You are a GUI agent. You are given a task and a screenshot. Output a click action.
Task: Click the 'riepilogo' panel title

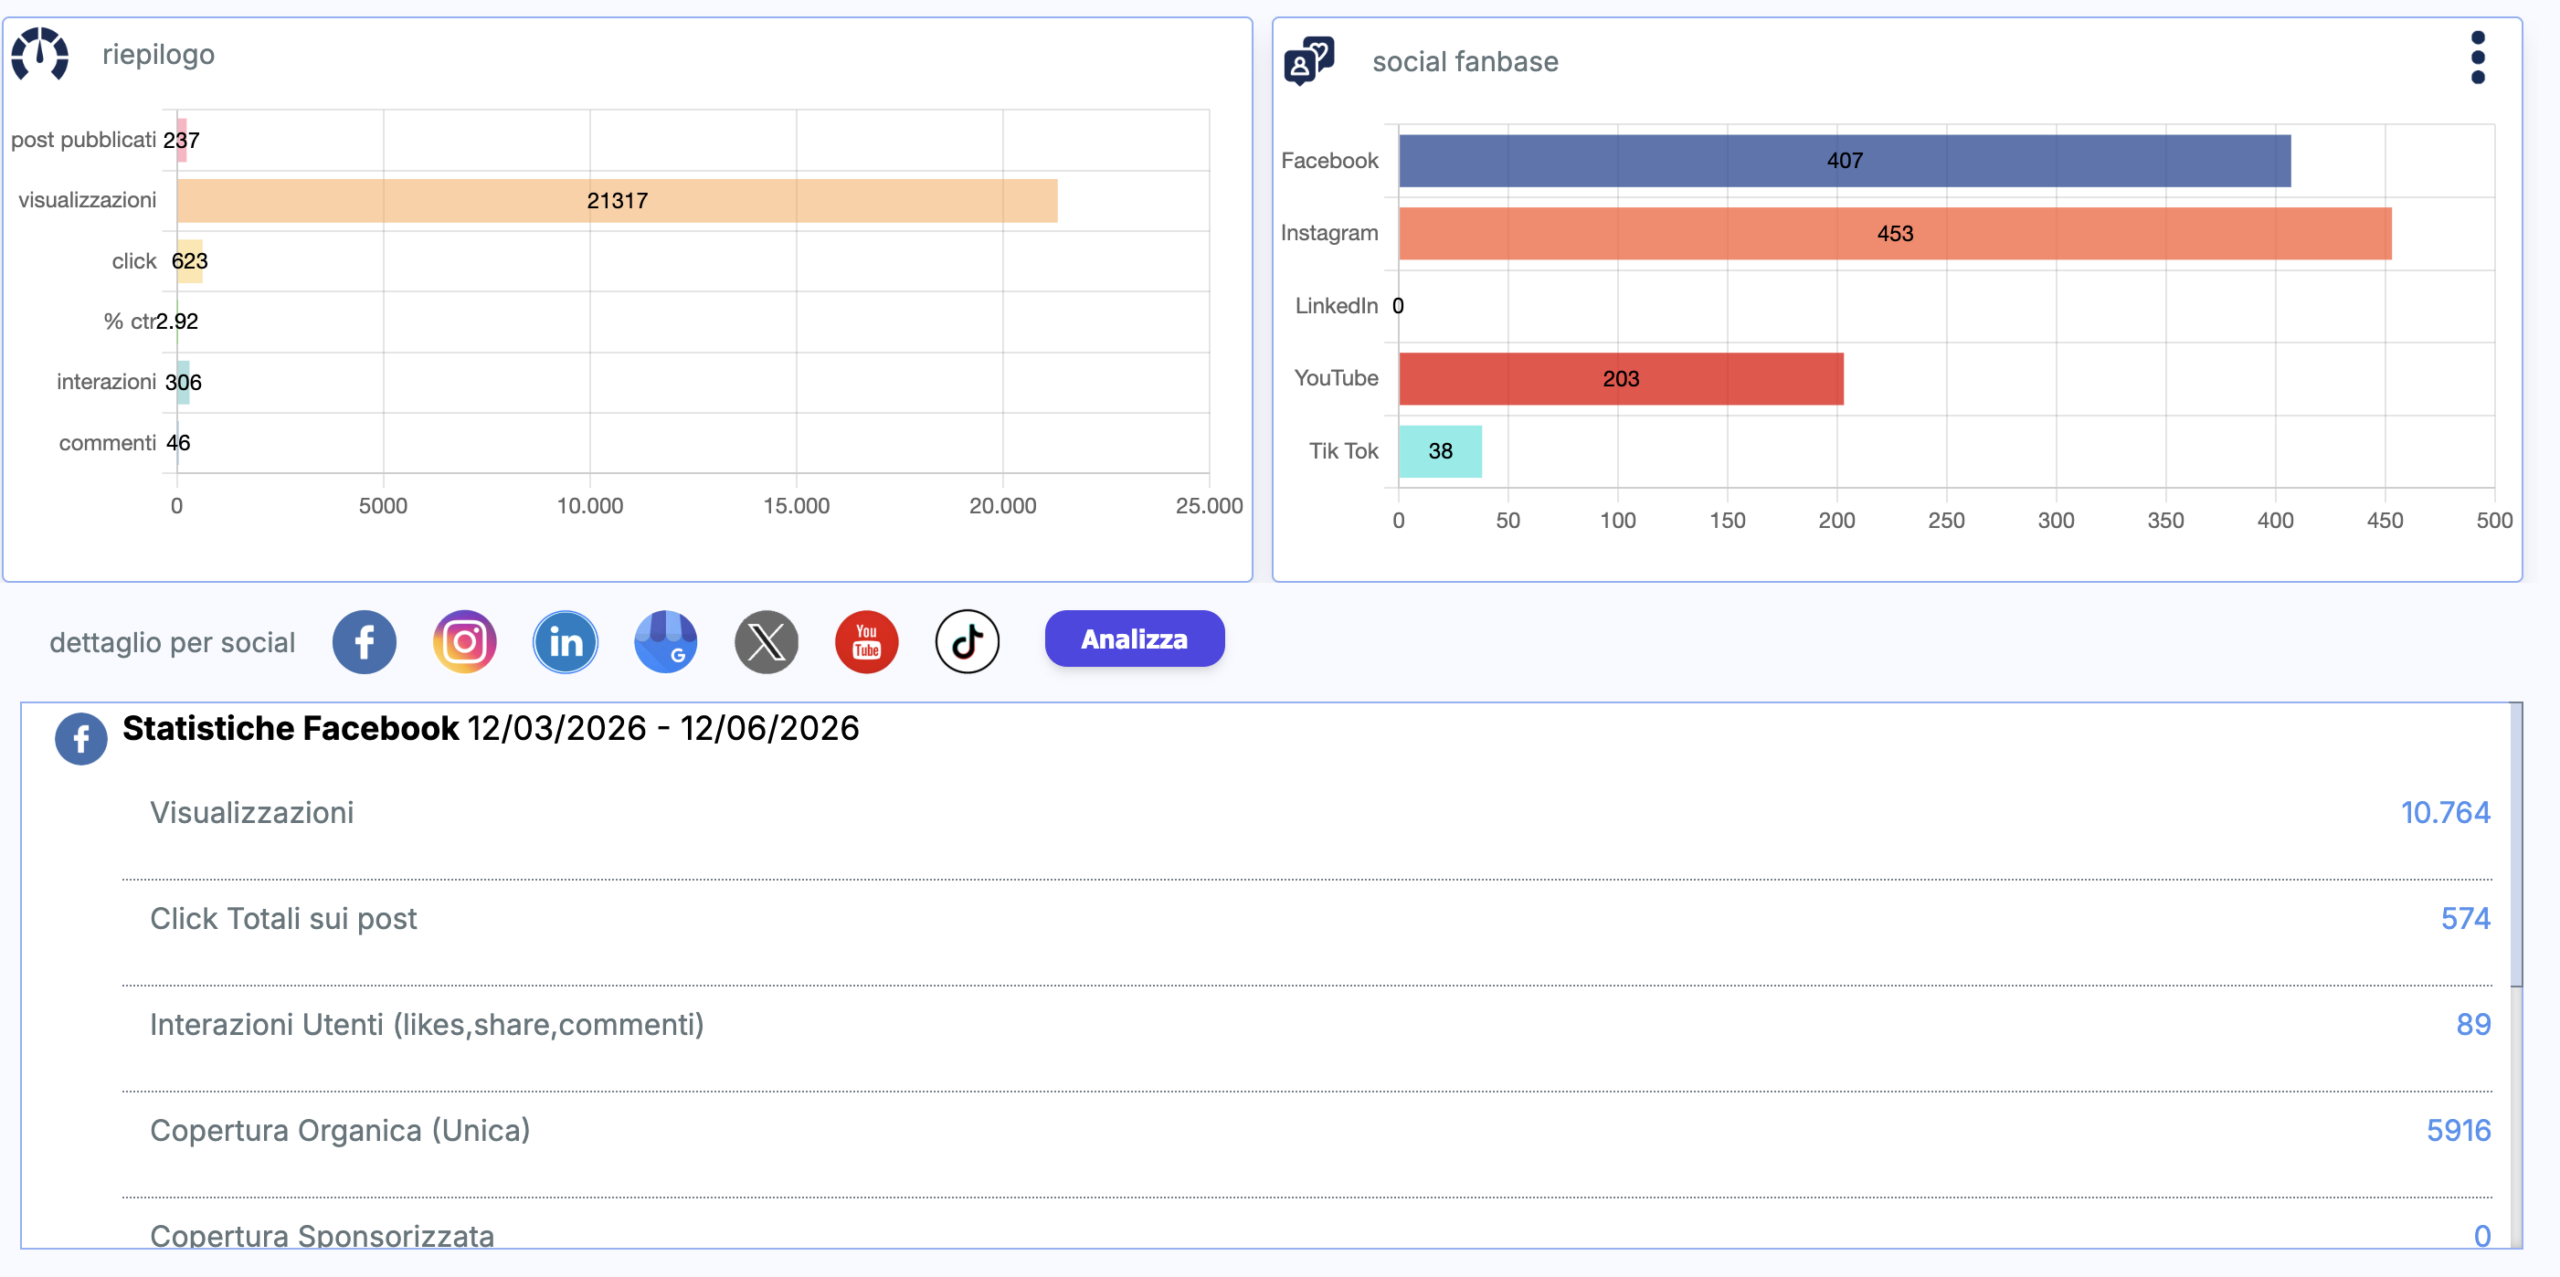(158, 54)
